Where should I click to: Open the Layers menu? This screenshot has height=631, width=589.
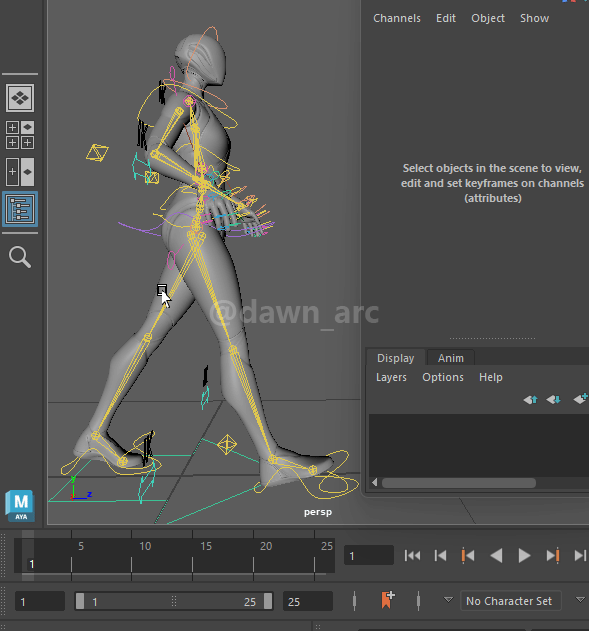tap(391, 377)
